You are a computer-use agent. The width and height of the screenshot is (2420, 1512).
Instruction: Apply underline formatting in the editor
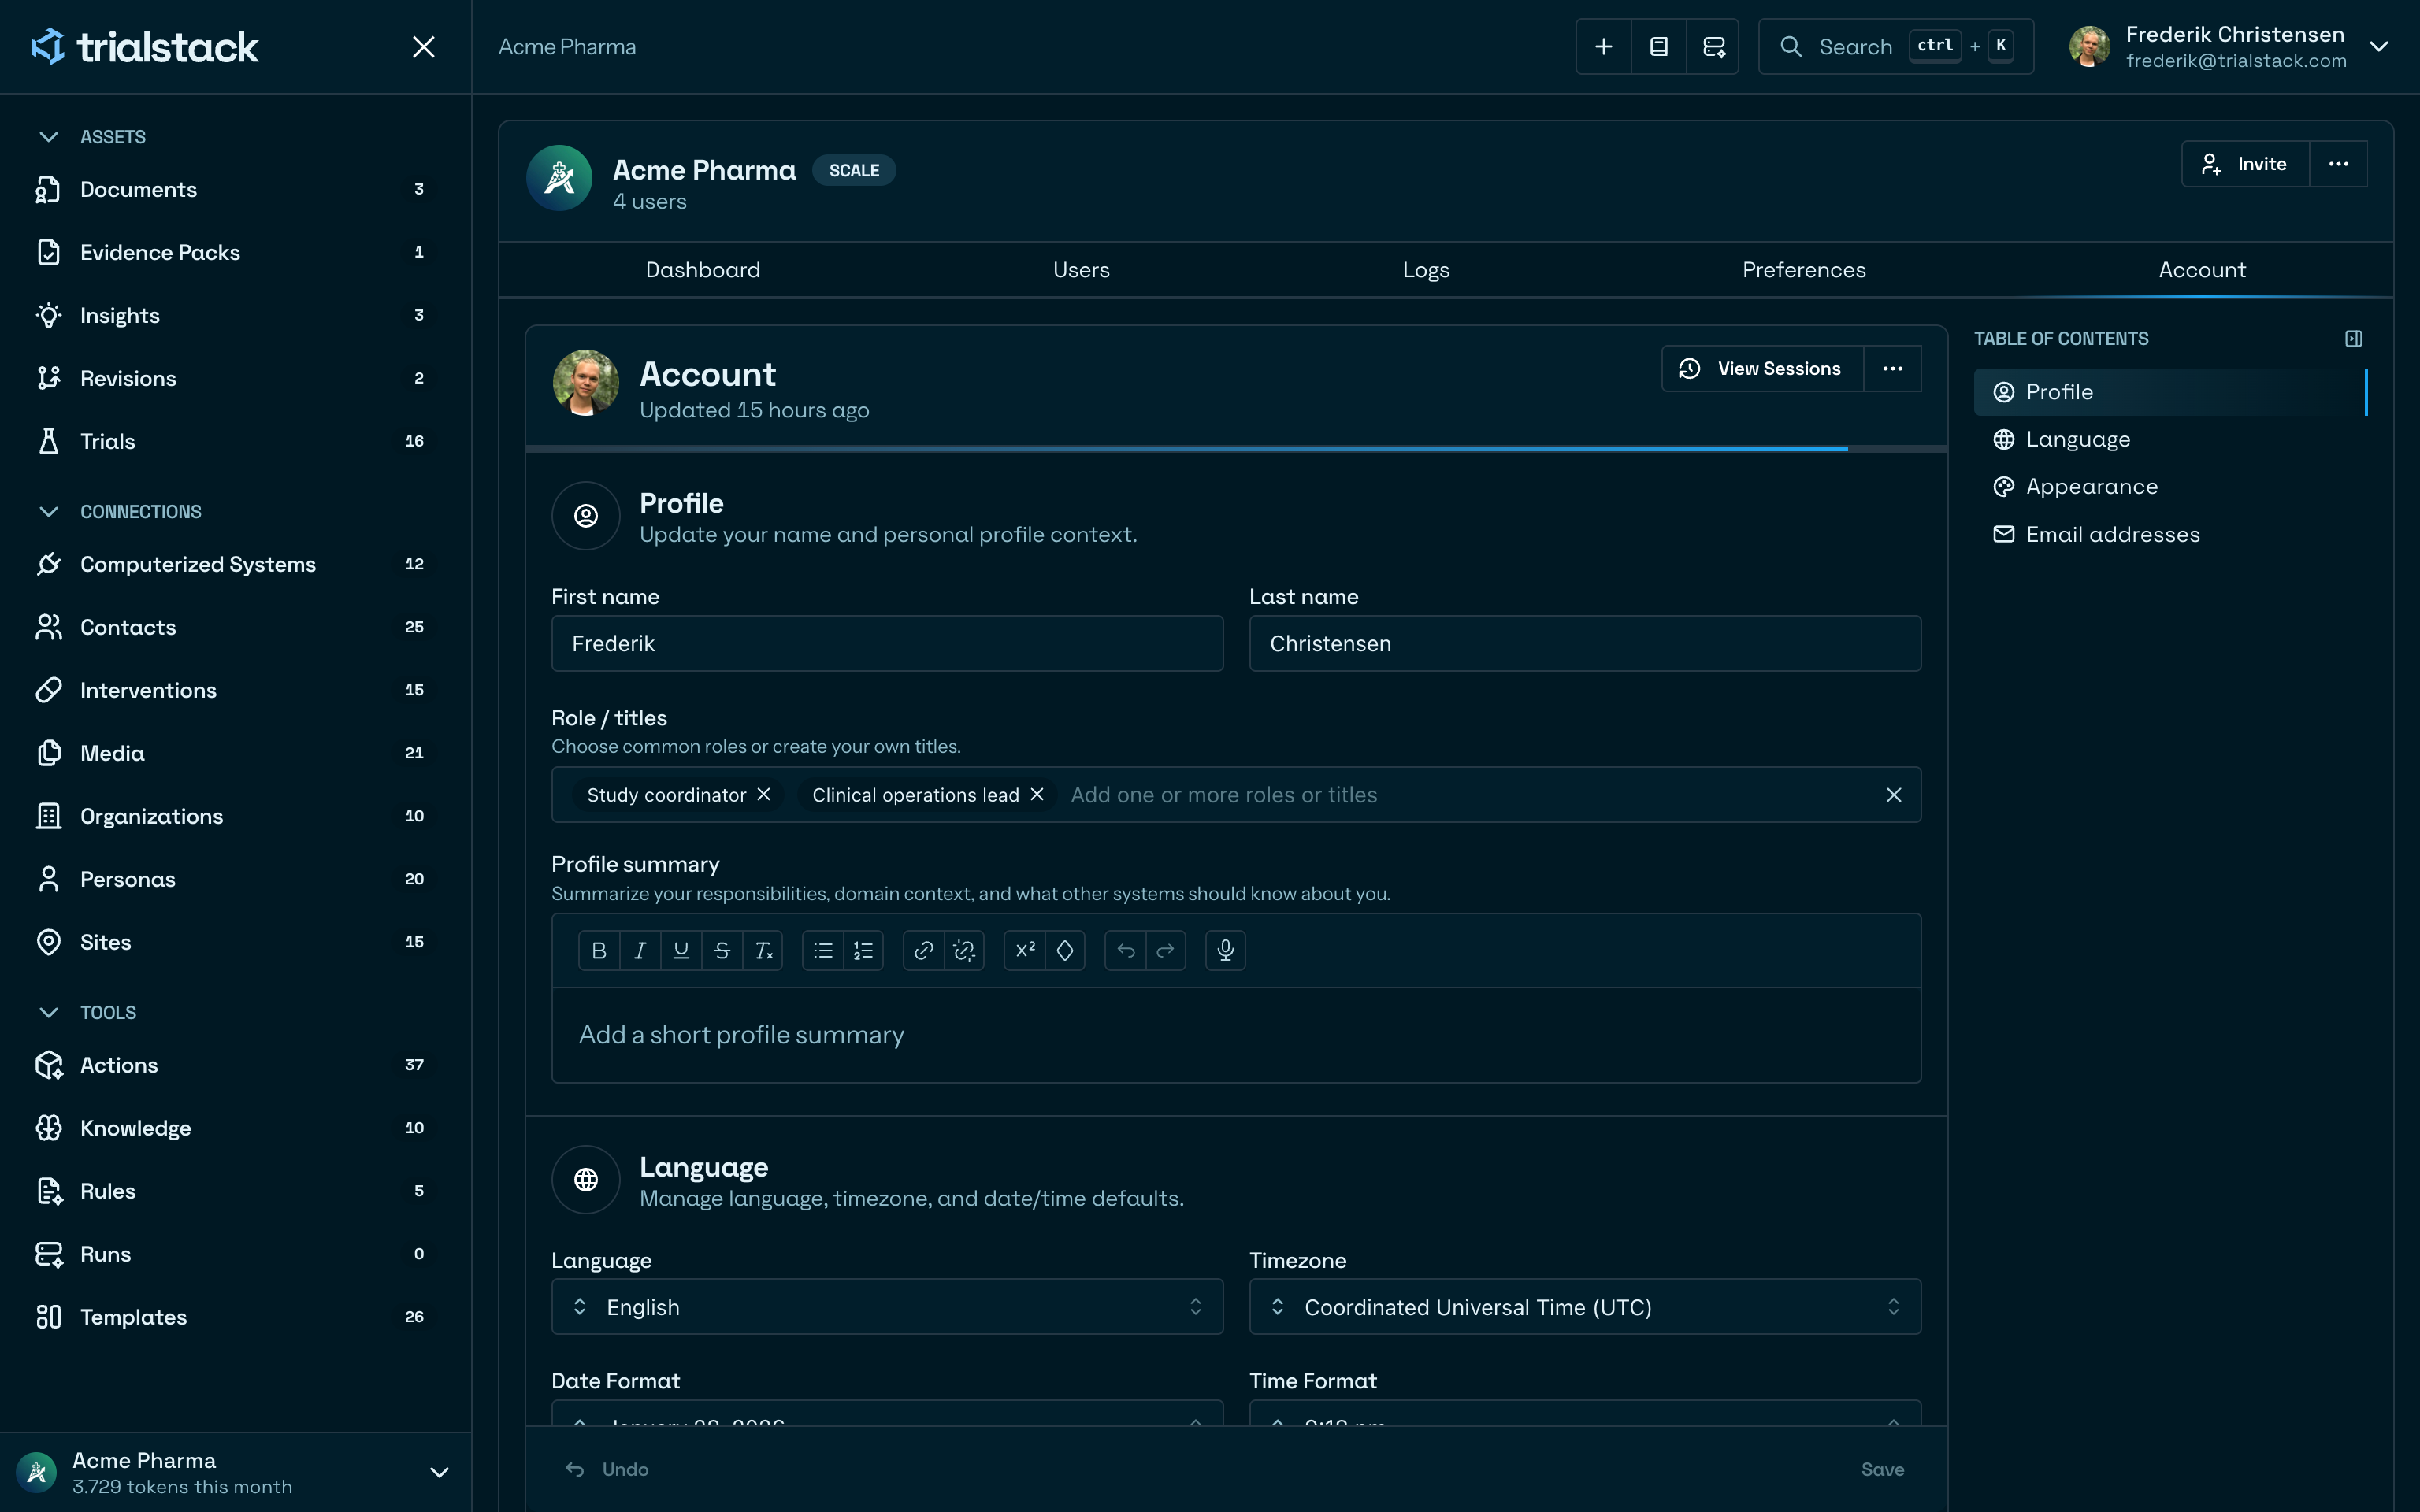[x=681, y=950]
